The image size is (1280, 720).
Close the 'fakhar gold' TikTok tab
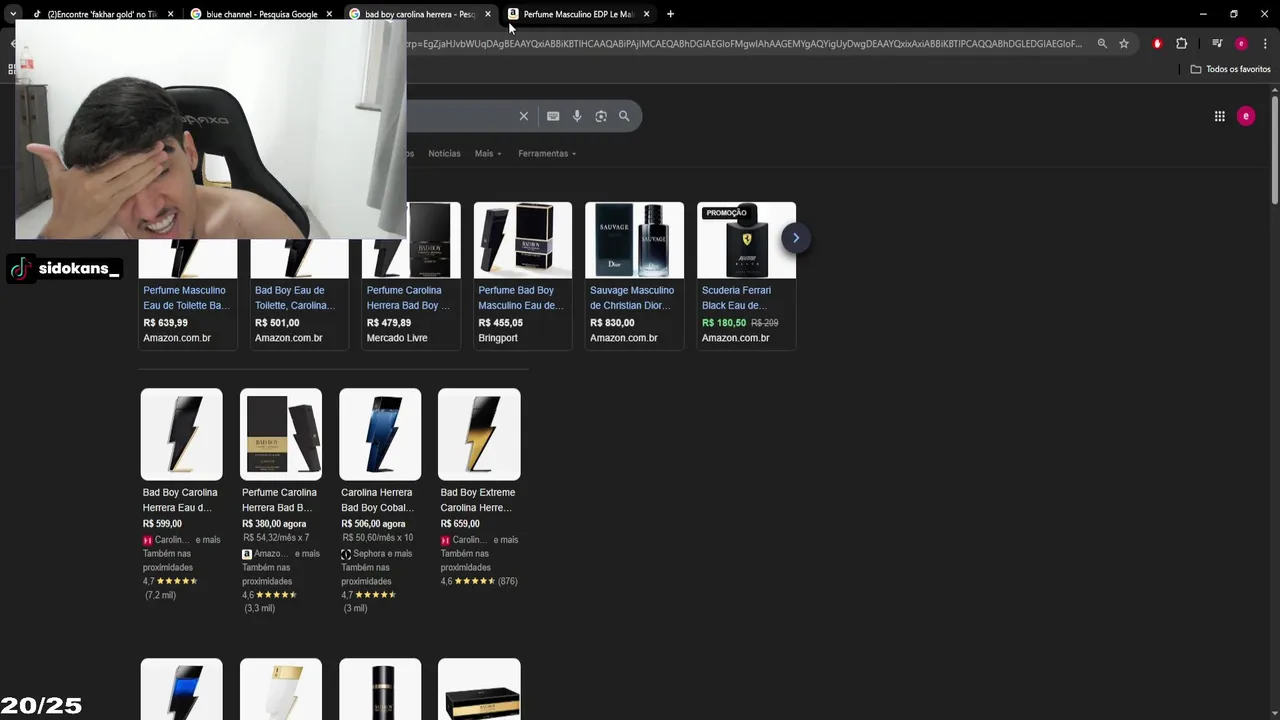click(170, 14)
